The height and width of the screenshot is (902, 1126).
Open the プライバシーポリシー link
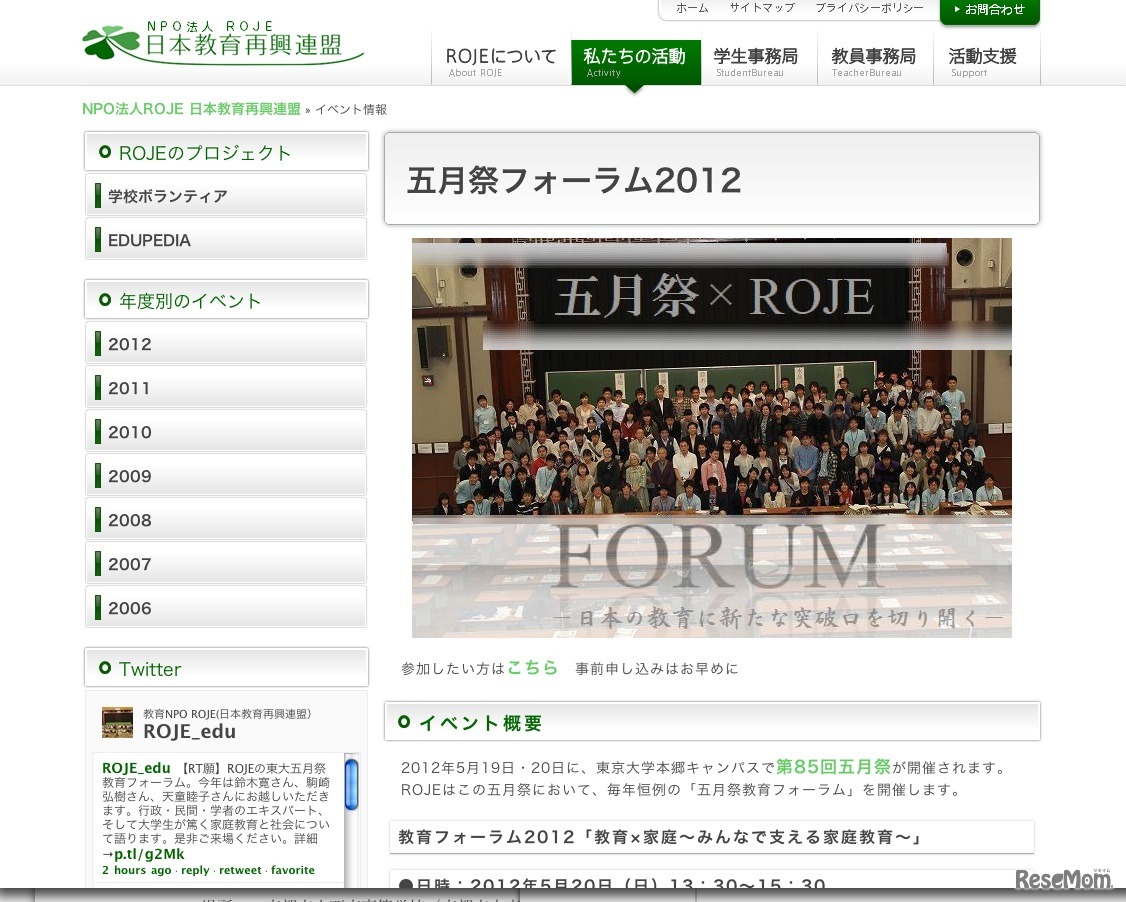[x=868, y=8]
